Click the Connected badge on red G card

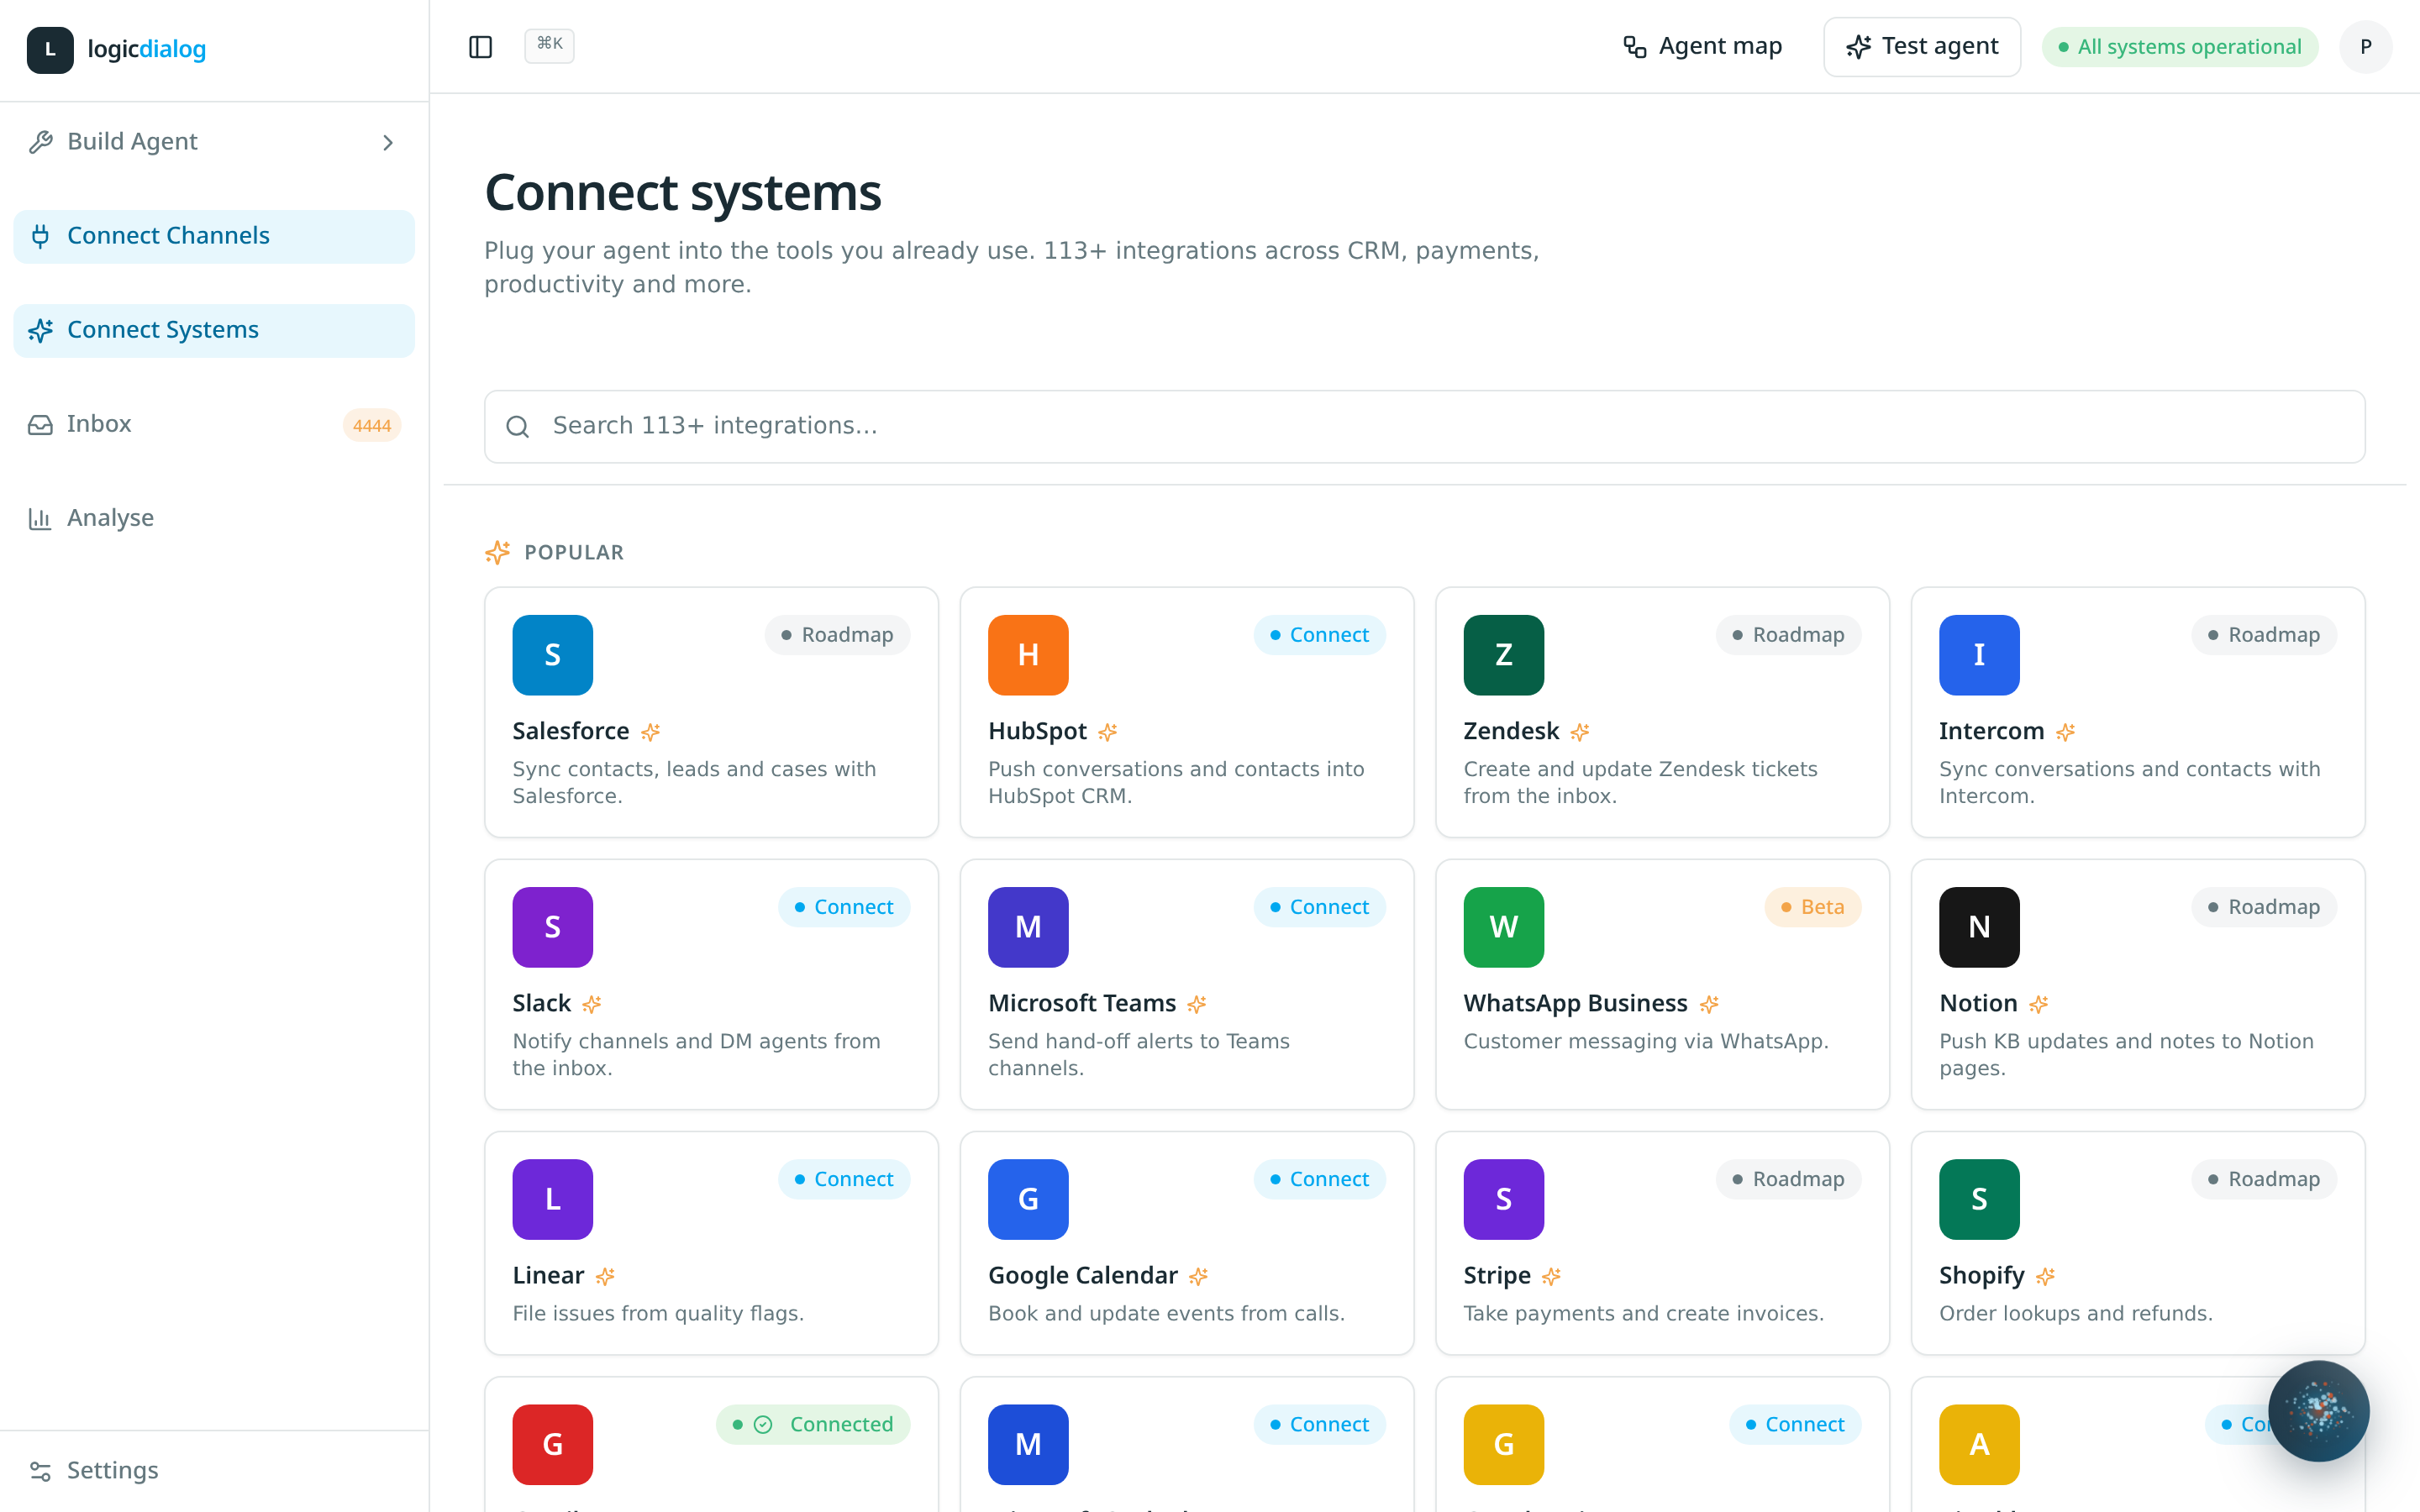813,1424
